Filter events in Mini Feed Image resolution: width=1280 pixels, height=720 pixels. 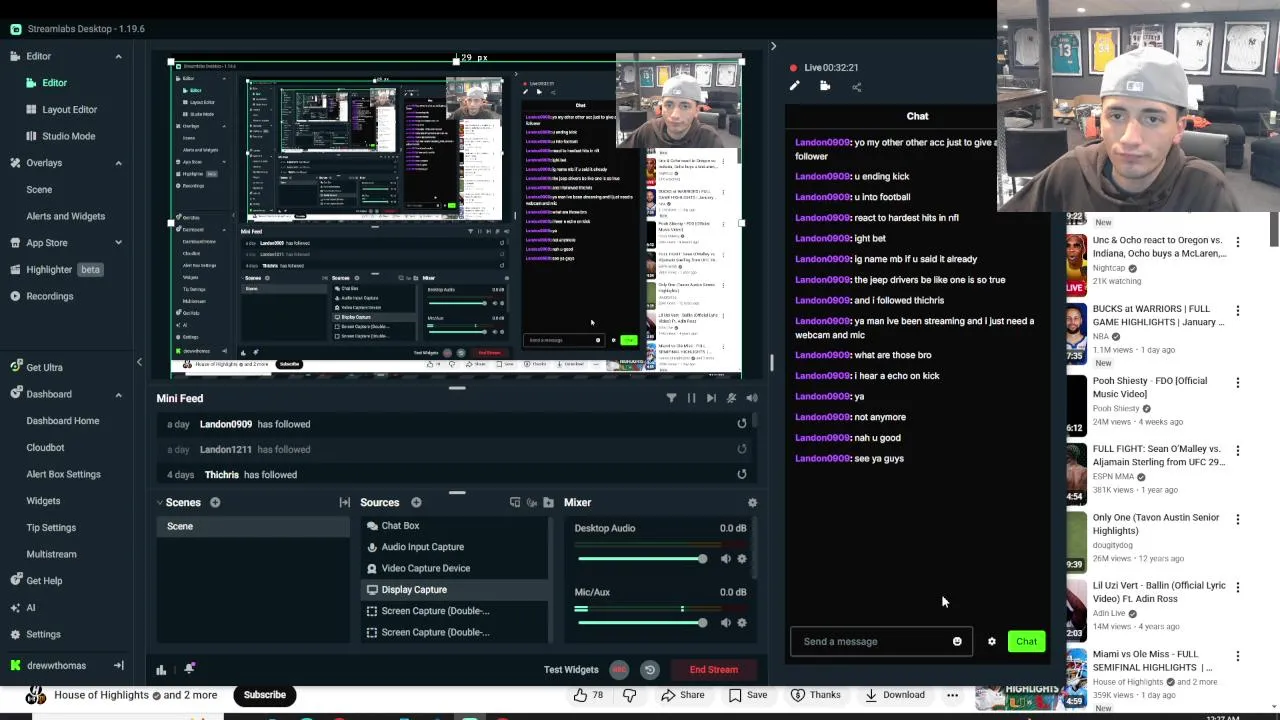click(671, 398)
